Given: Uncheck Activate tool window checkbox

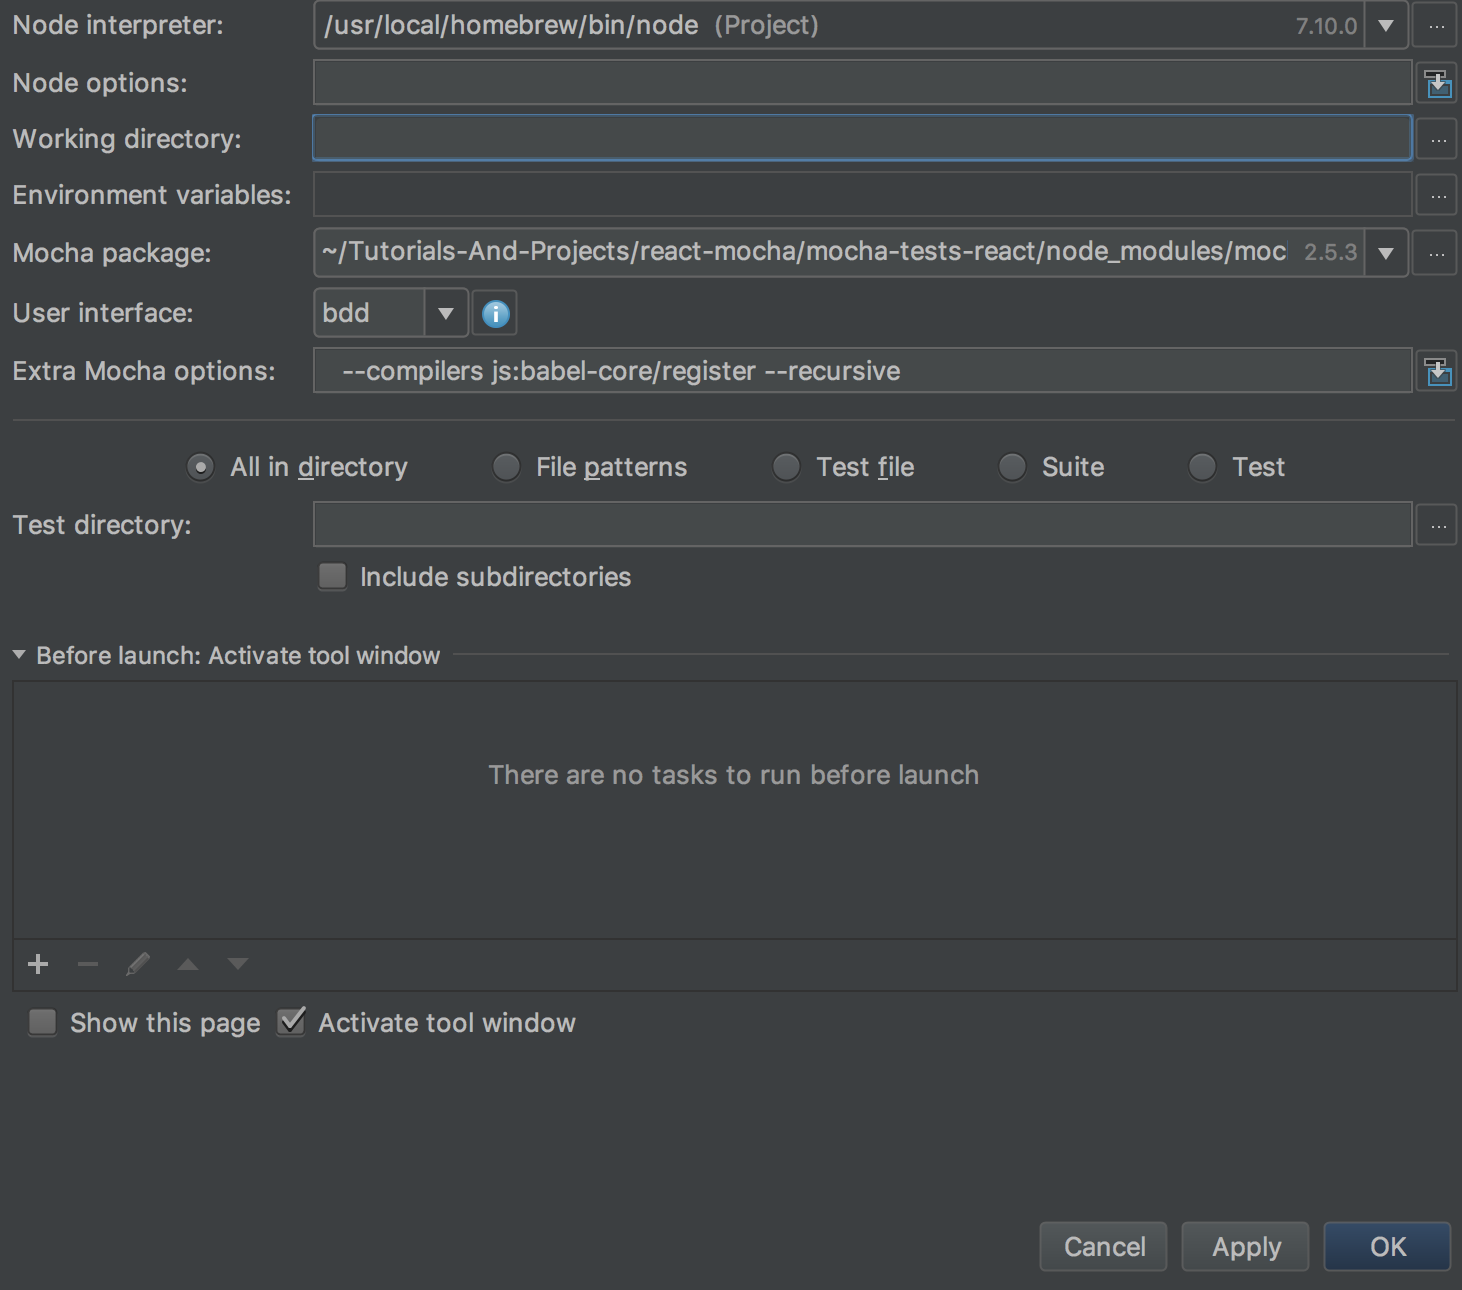Looking at the screenshot, I should [291, 1022].
